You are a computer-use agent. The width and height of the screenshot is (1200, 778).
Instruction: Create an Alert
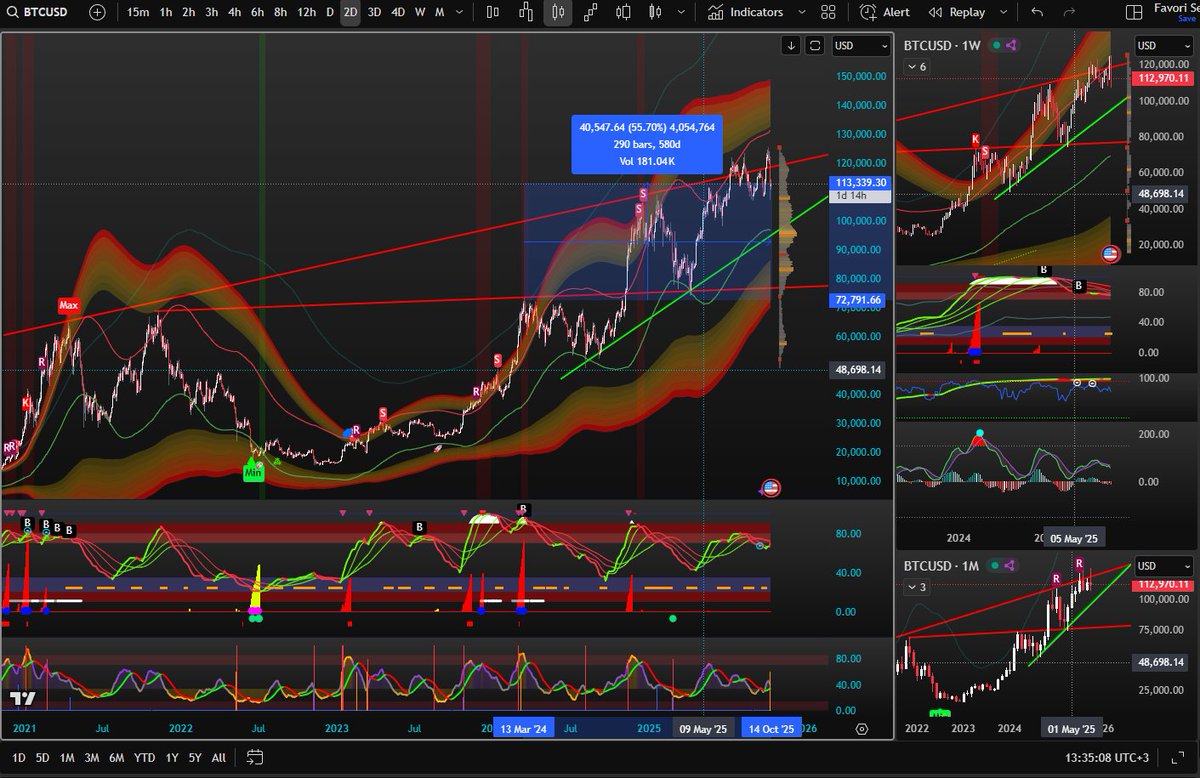[x=885, y=12]
